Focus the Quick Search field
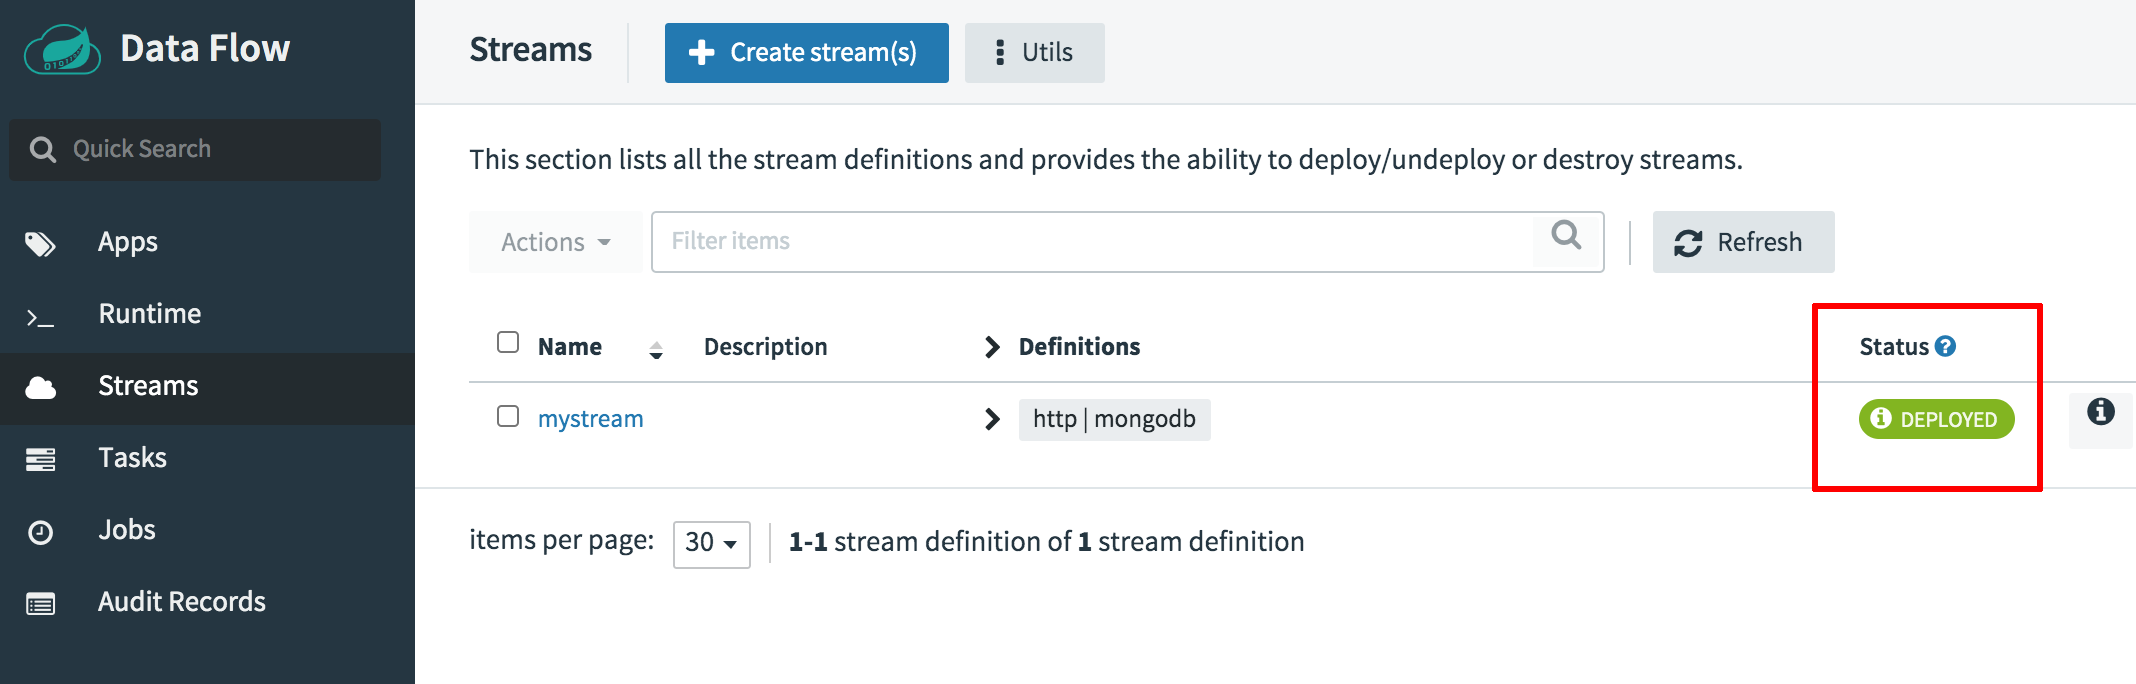 (x=210, y=150)
